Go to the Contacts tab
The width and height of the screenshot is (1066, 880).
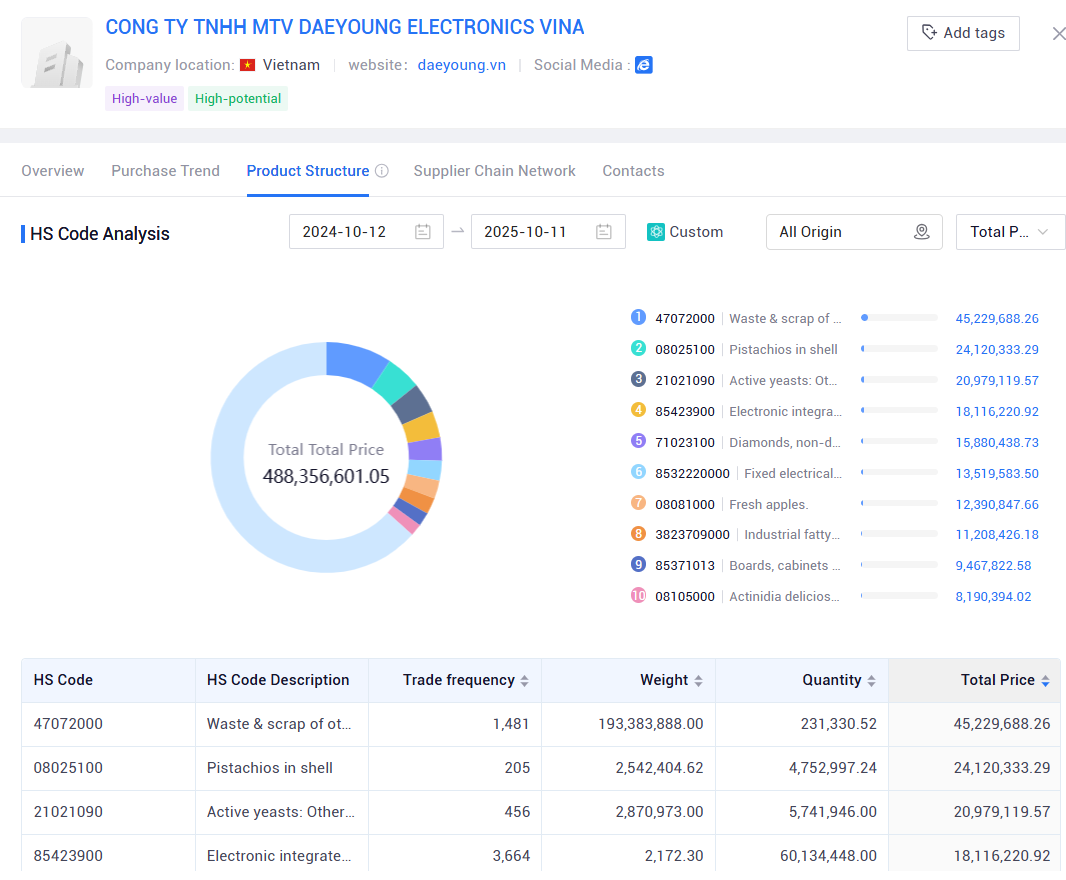633,171
